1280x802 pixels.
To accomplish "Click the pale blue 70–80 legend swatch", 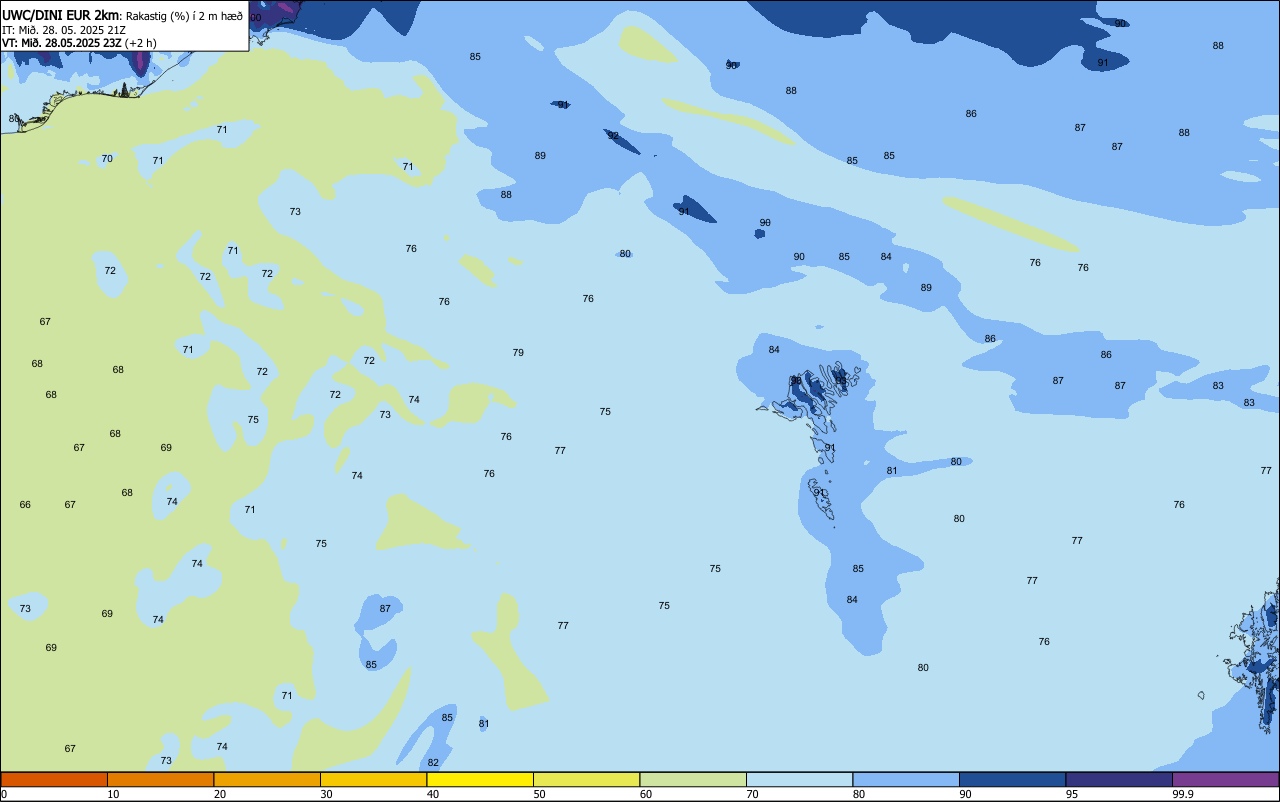I will coord(799,779).
